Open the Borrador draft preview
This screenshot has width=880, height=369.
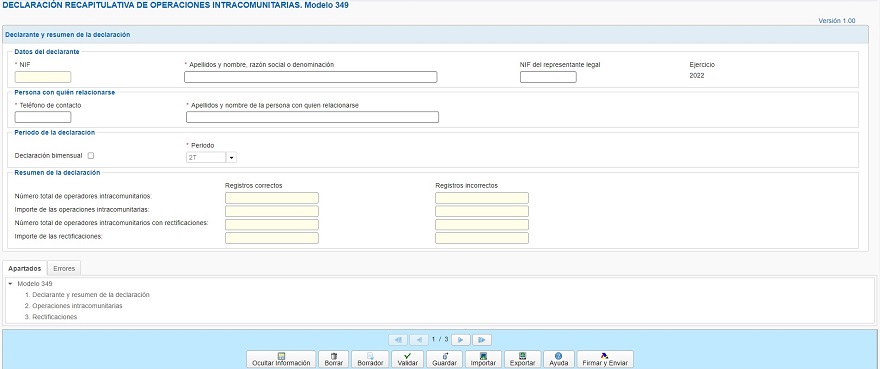pyautogui.click(x=370, y=359)
